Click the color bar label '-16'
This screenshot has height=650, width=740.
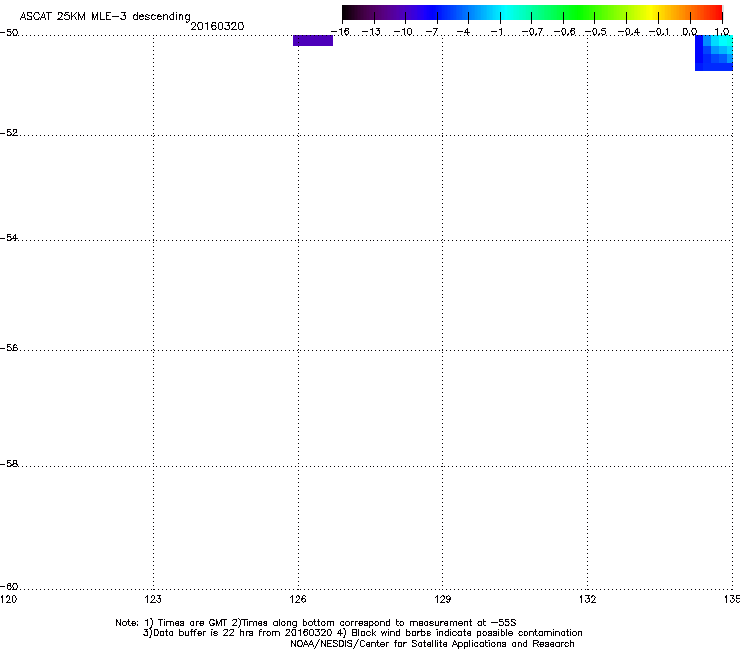click(340, 32)
